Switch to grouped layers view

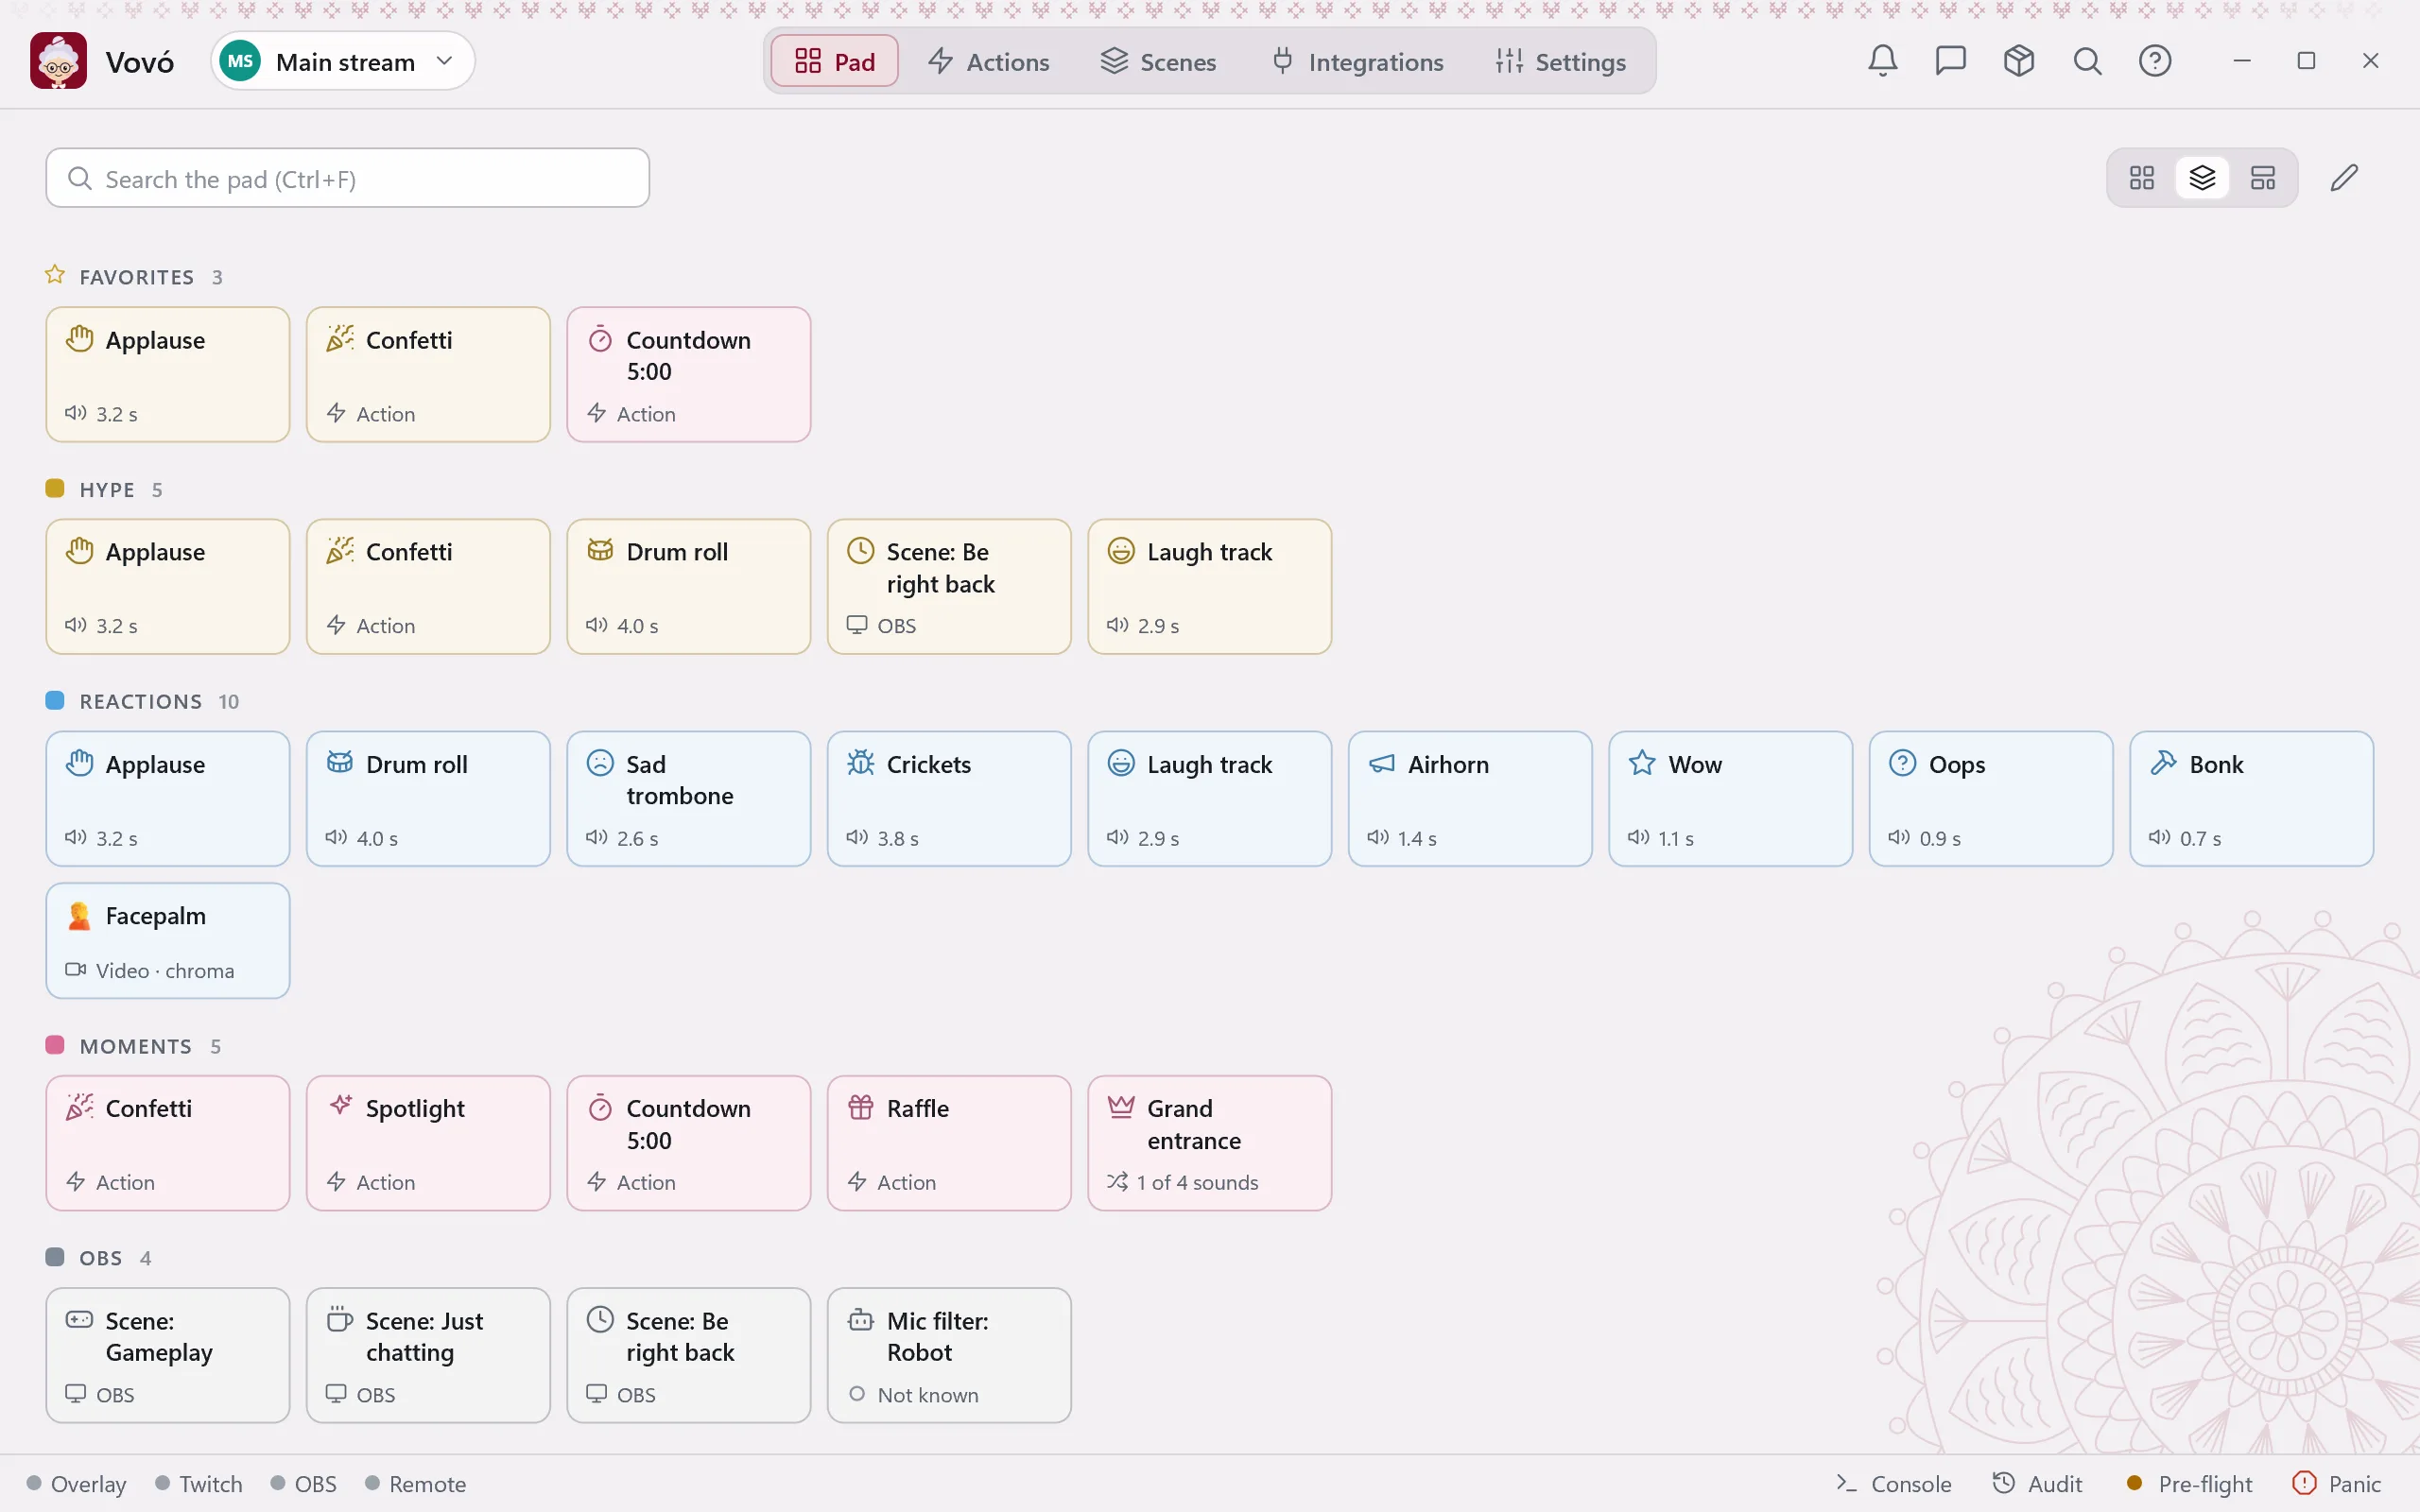2202,178
